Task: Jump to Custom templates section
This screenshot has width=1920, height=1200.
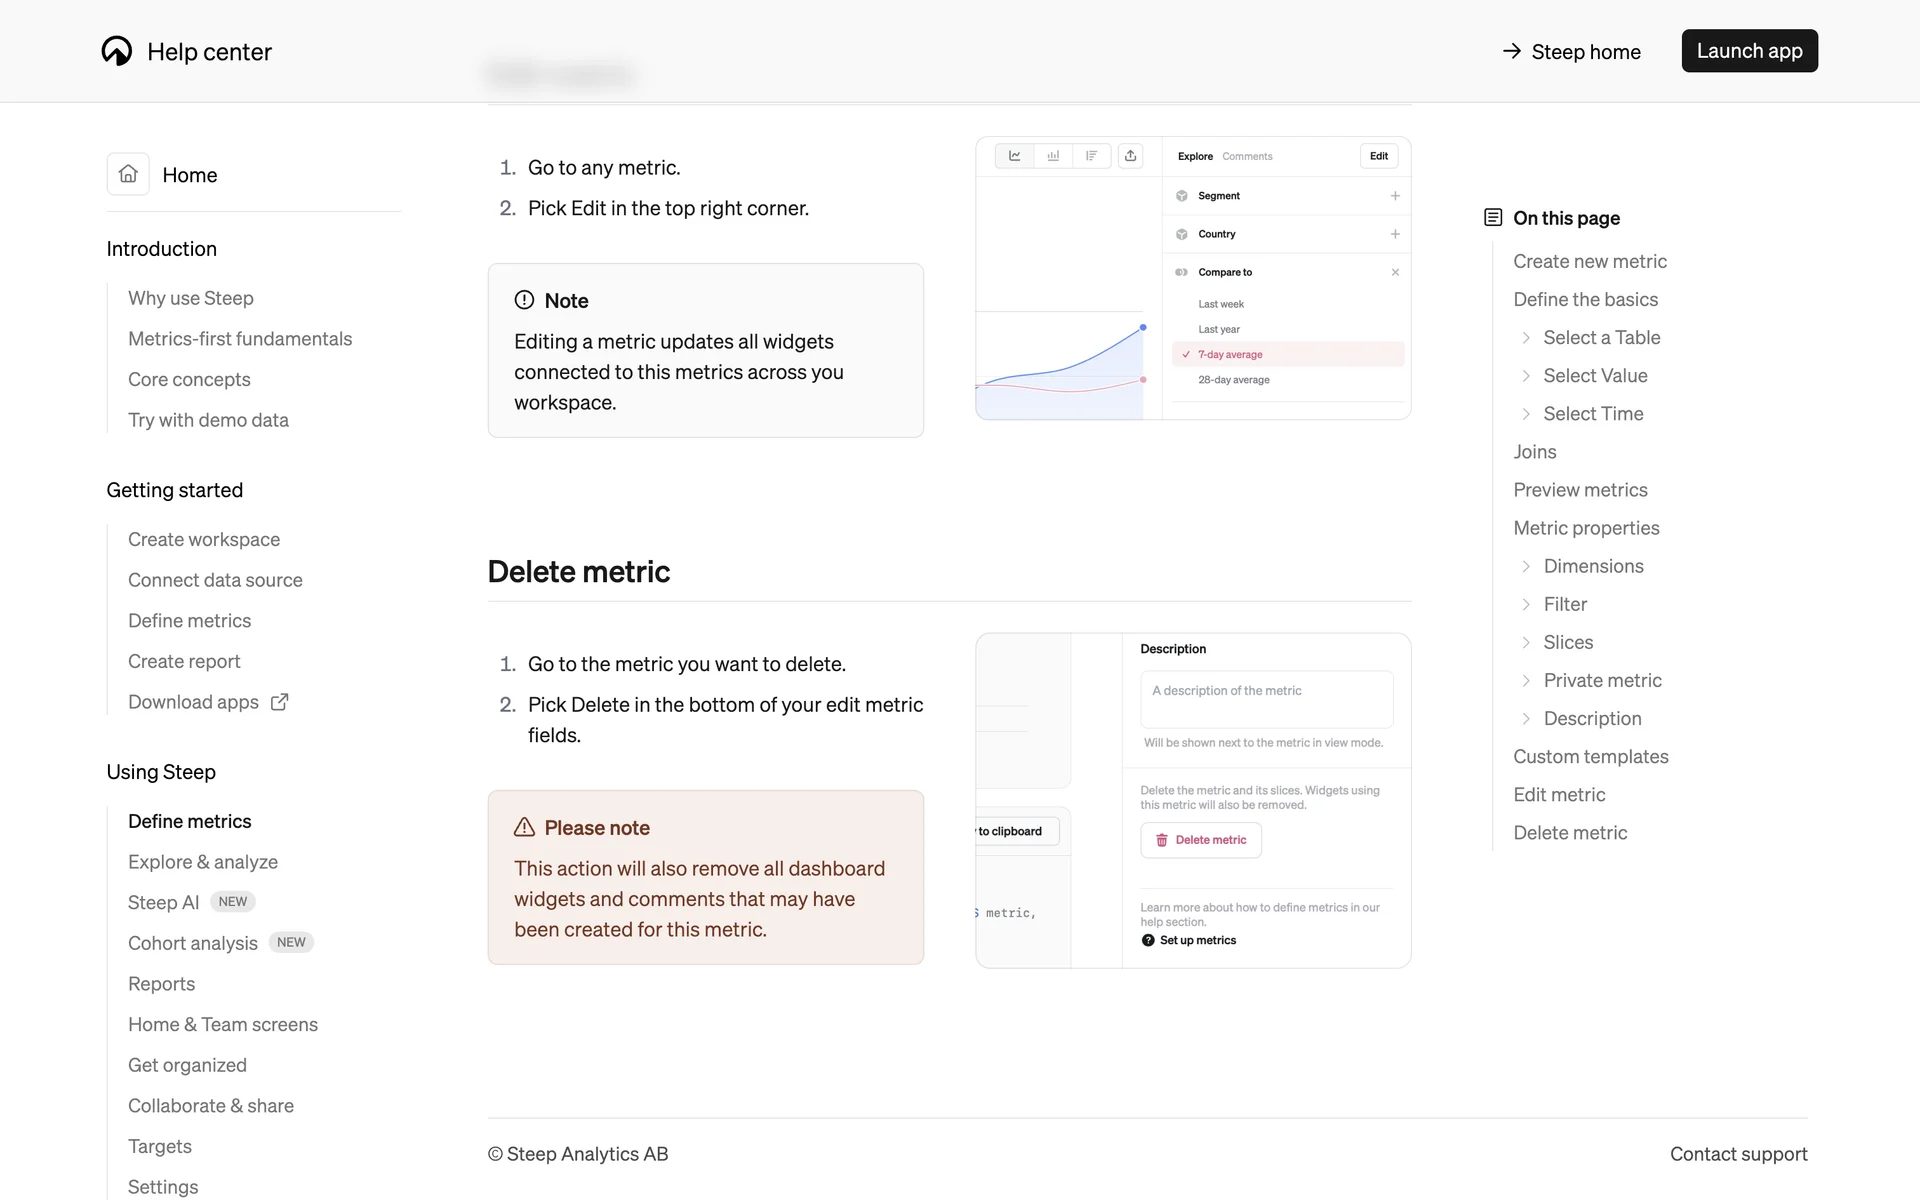Action: click(1590, 757)
